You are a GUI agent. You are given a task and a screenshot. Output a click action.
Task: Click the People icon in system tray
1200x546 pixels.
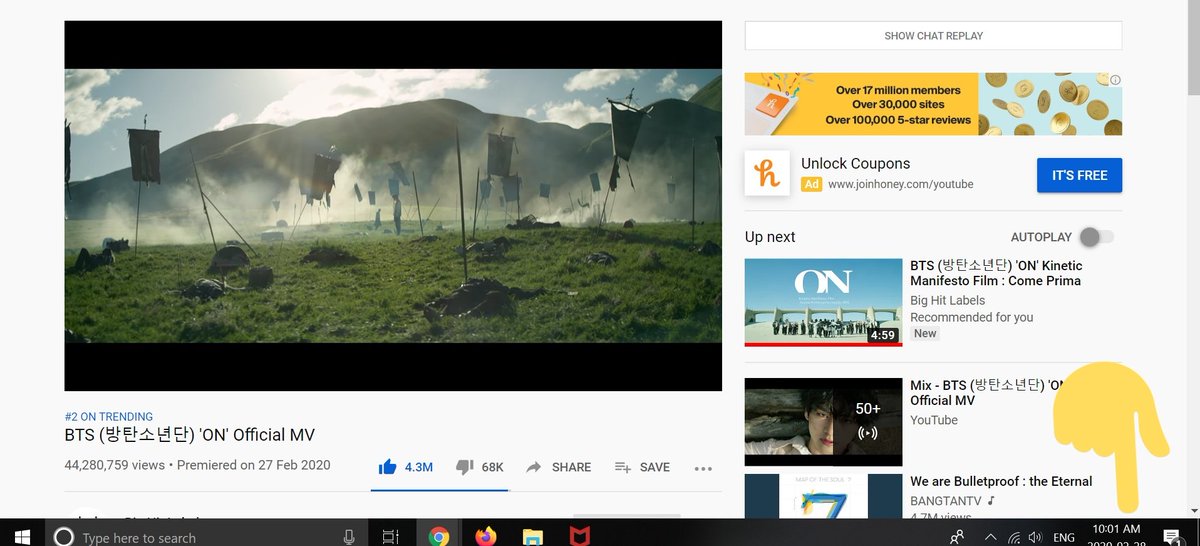[957, 537]
